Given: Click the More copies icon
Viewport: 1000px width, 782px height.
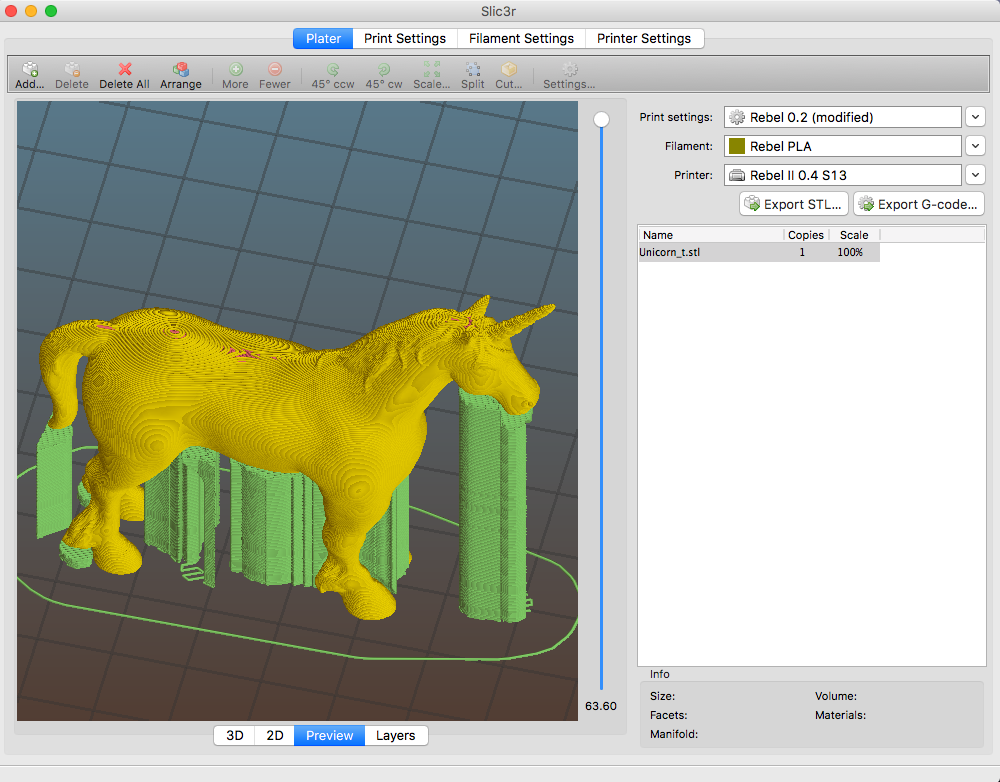Looking at the screenshot, I should [236, 70].
